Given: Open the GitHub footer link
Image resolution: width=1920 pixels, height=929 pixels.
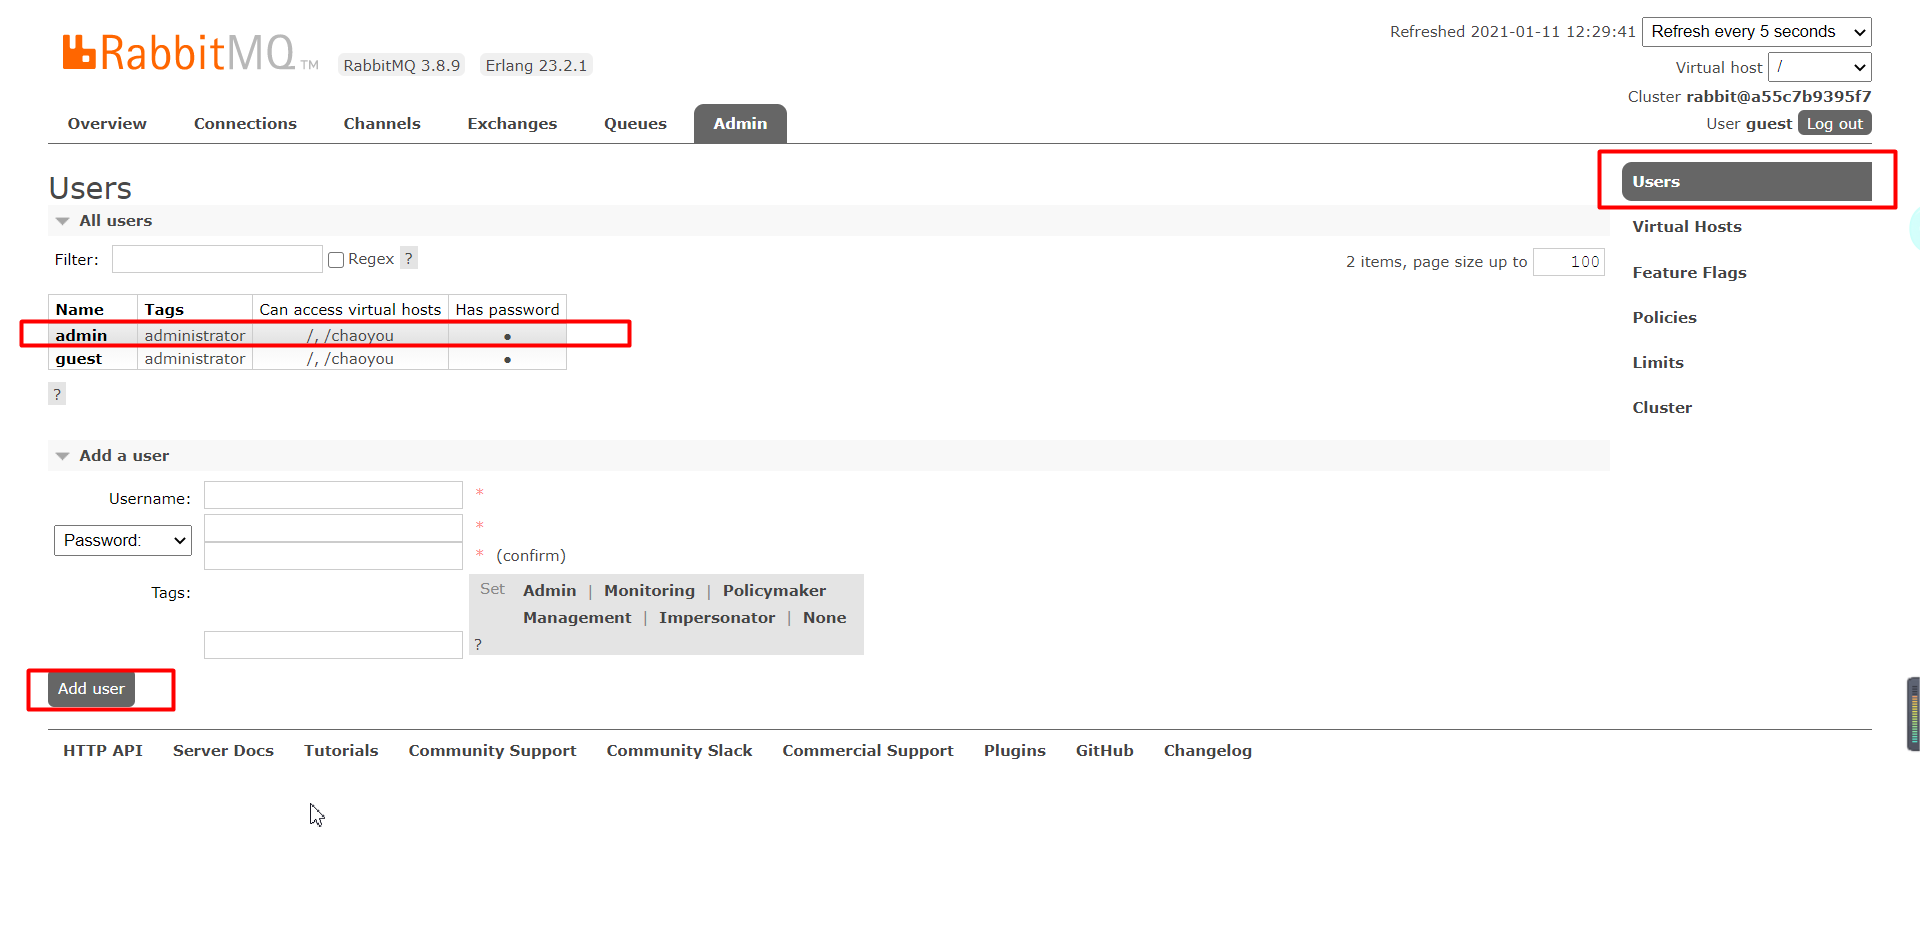Looking at the screenshot, I should 1104,751.
